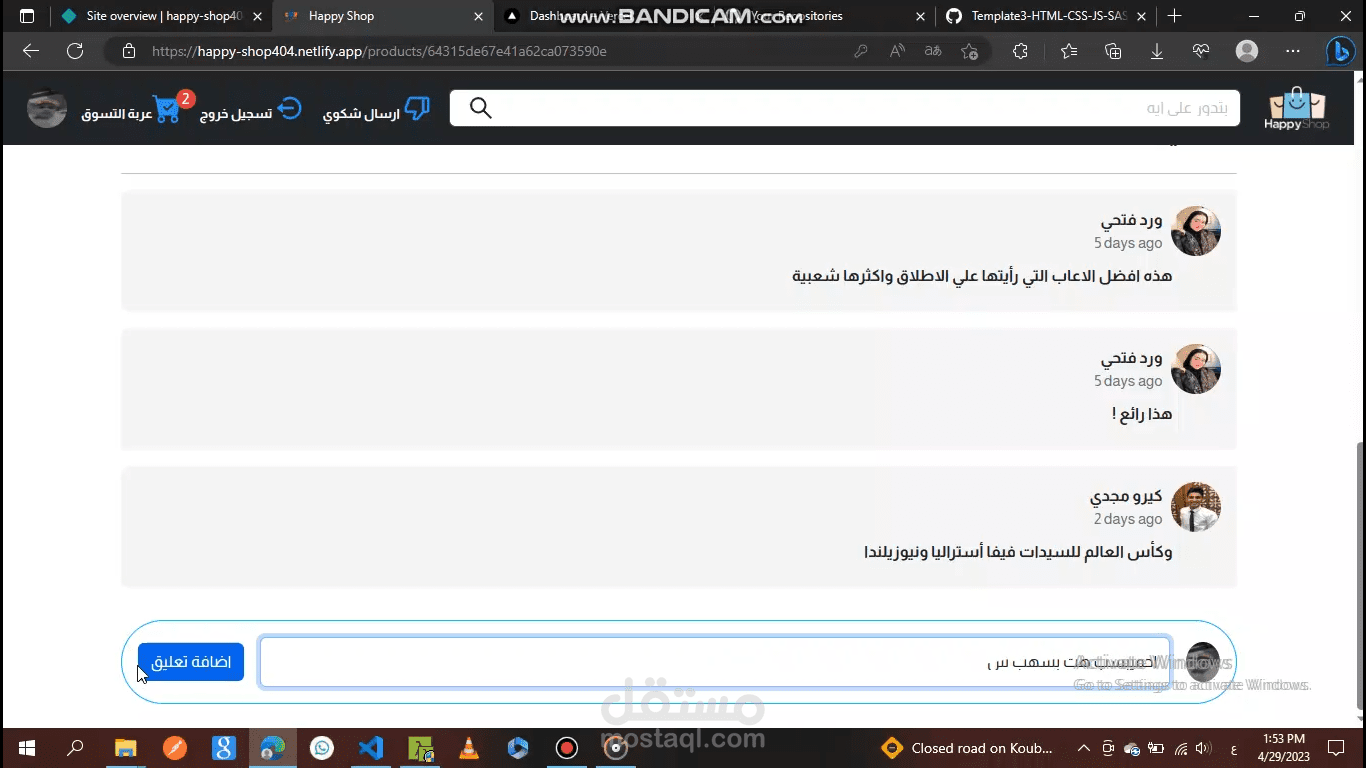Switch to the Template3-HTML-CSS-JS-SASS tab
Screen dimensions: 1366x768
[x=1047, y=16]
